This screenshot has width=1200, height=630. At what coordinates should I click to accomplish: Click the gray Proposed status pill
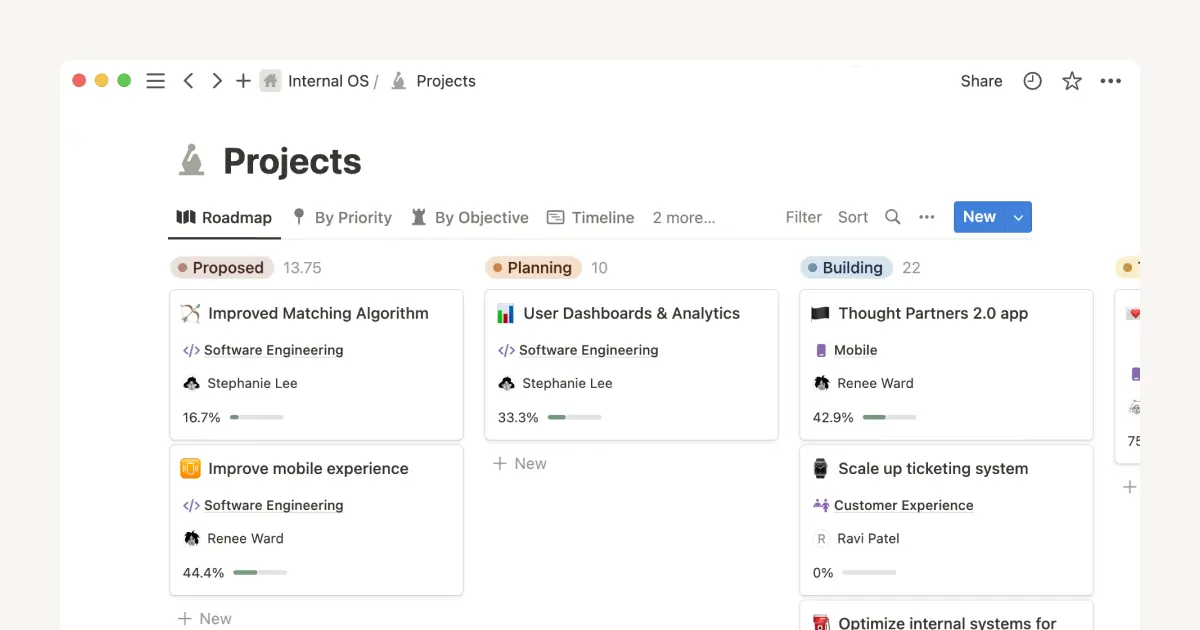222,267
